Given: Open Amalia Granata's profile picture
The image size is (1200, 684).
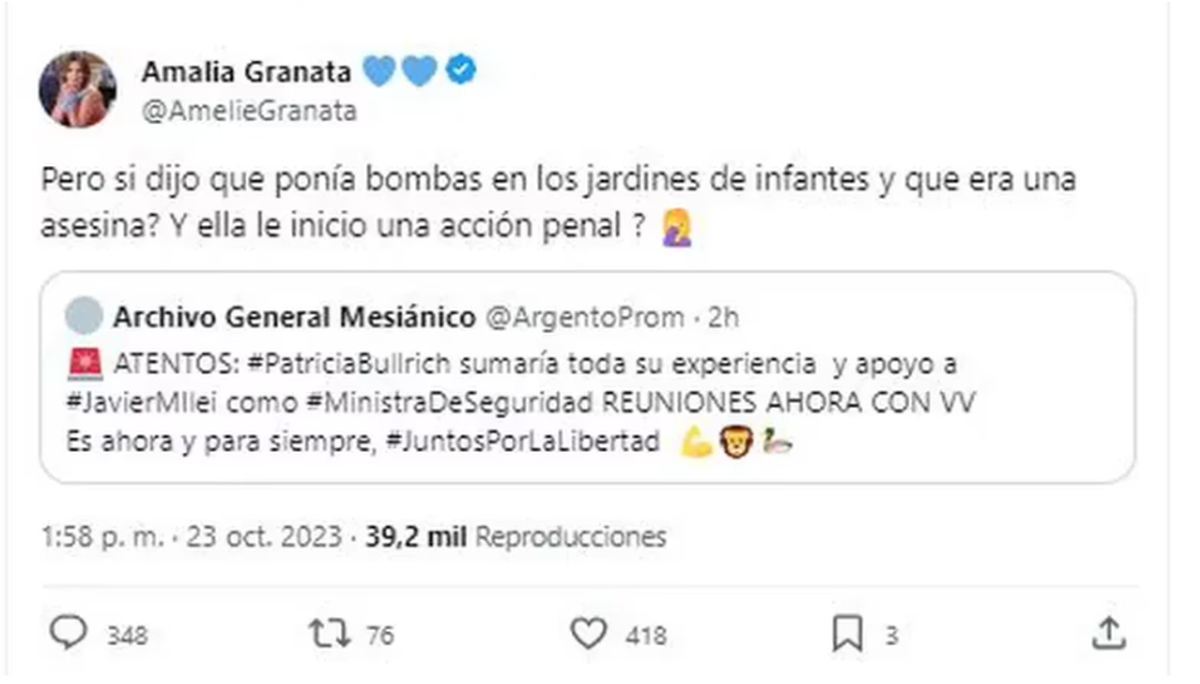Looking at the screenshot, I should pos(80,88).
